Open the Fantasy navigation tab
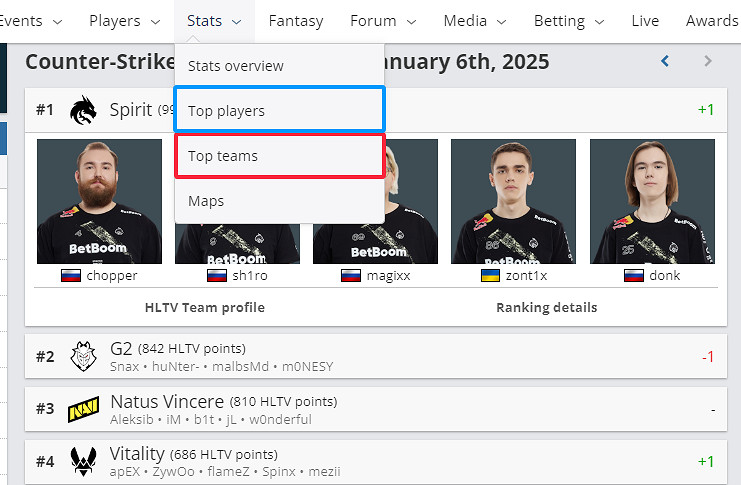741x485 pixels. pos(296,20)
